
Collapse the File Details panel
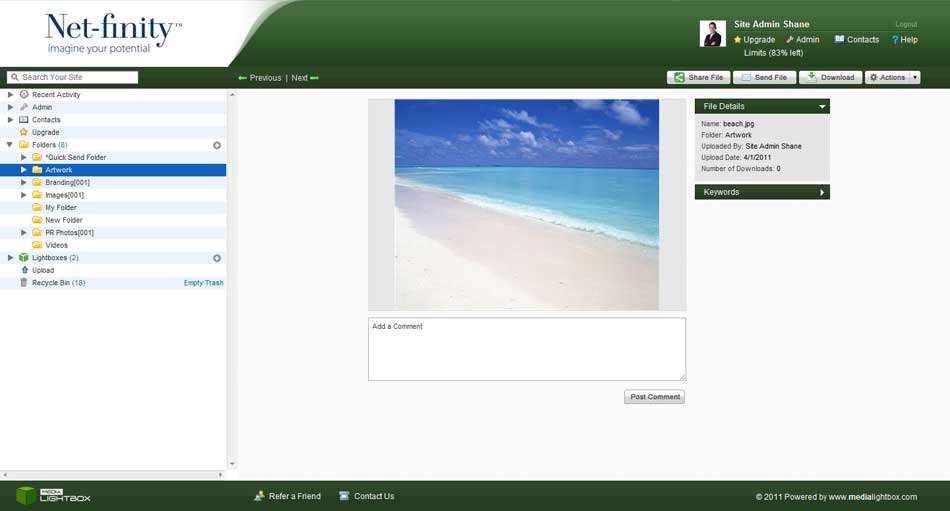click(x=822, y=106)
